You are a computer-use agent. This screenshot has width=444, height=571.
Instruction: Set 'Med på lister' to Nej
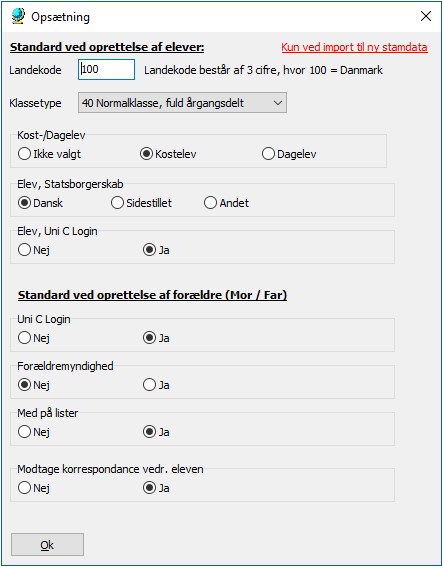coord(34,432)
